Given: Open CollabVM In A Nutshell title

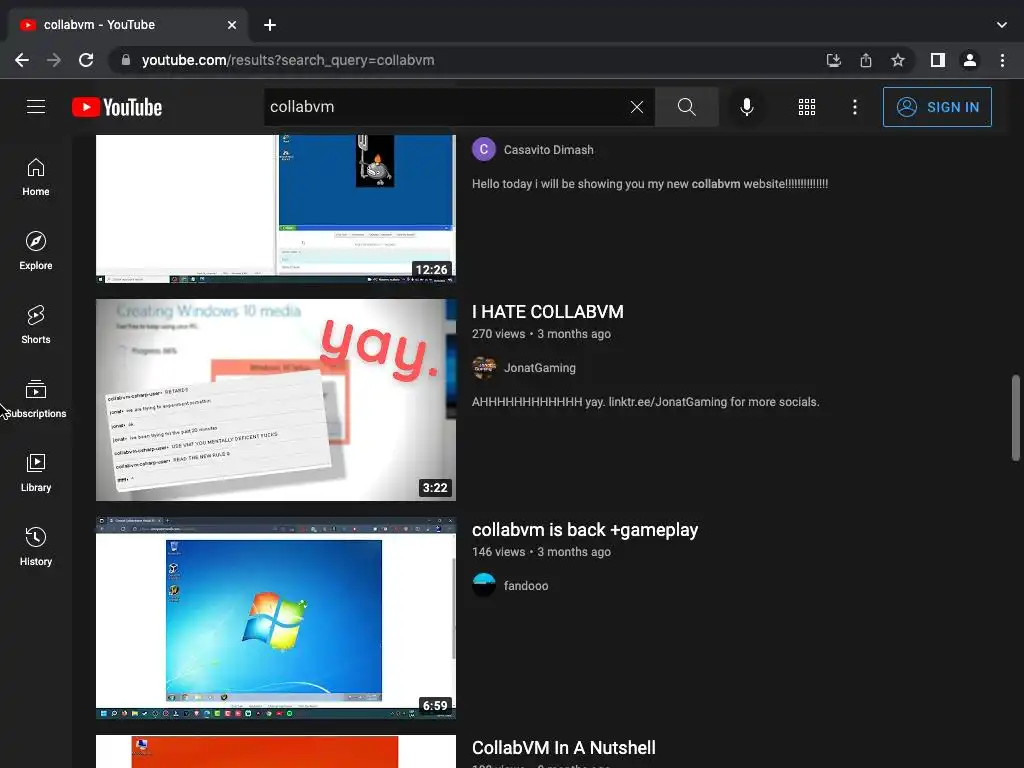Looking at the screenshot, I should click(564, 748).
